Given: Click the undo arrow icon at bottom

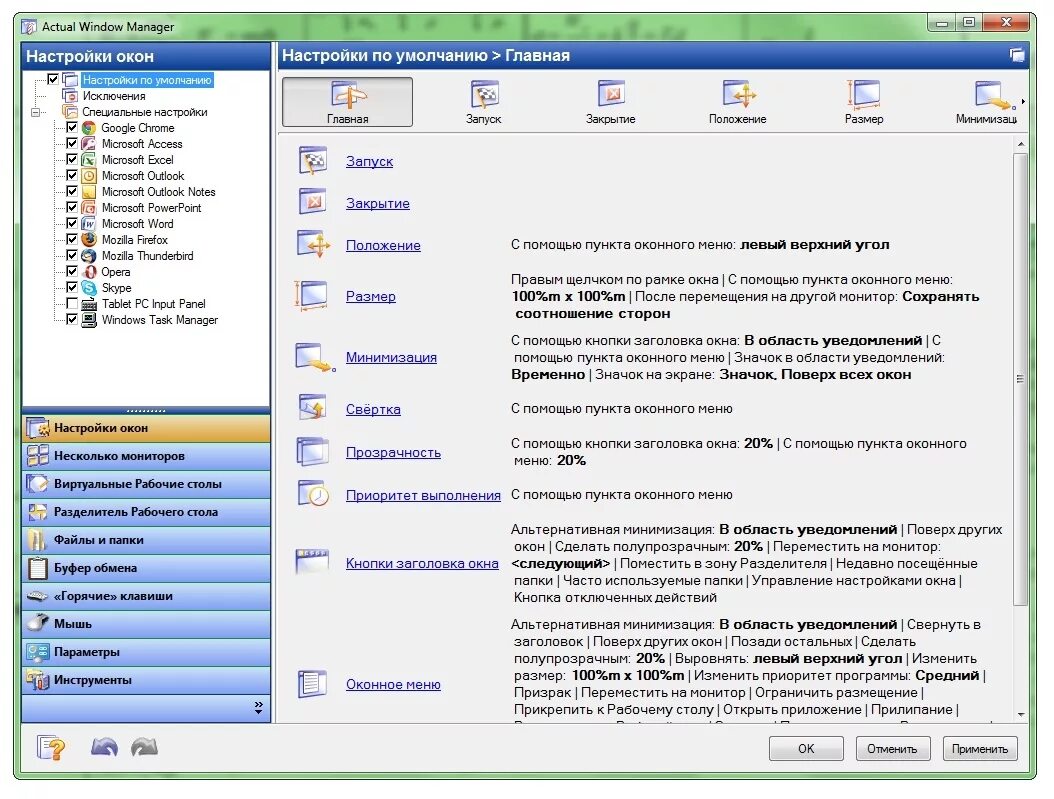Looking at the screenshot, I should pyautogui.click(x=104, y=747).
